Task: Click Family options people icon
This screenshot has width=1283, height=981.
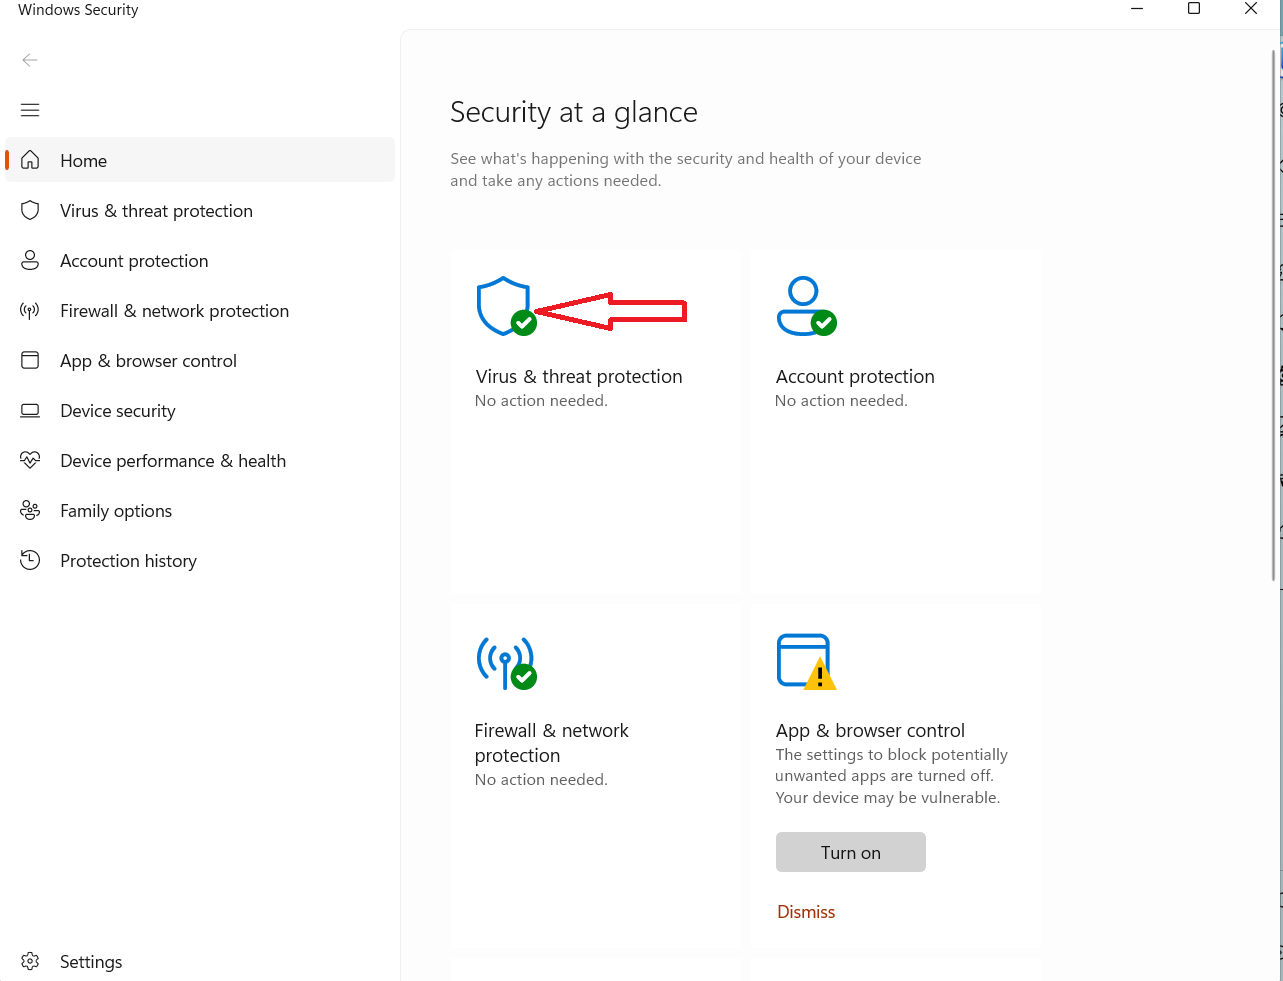Action: click(30, 511)
